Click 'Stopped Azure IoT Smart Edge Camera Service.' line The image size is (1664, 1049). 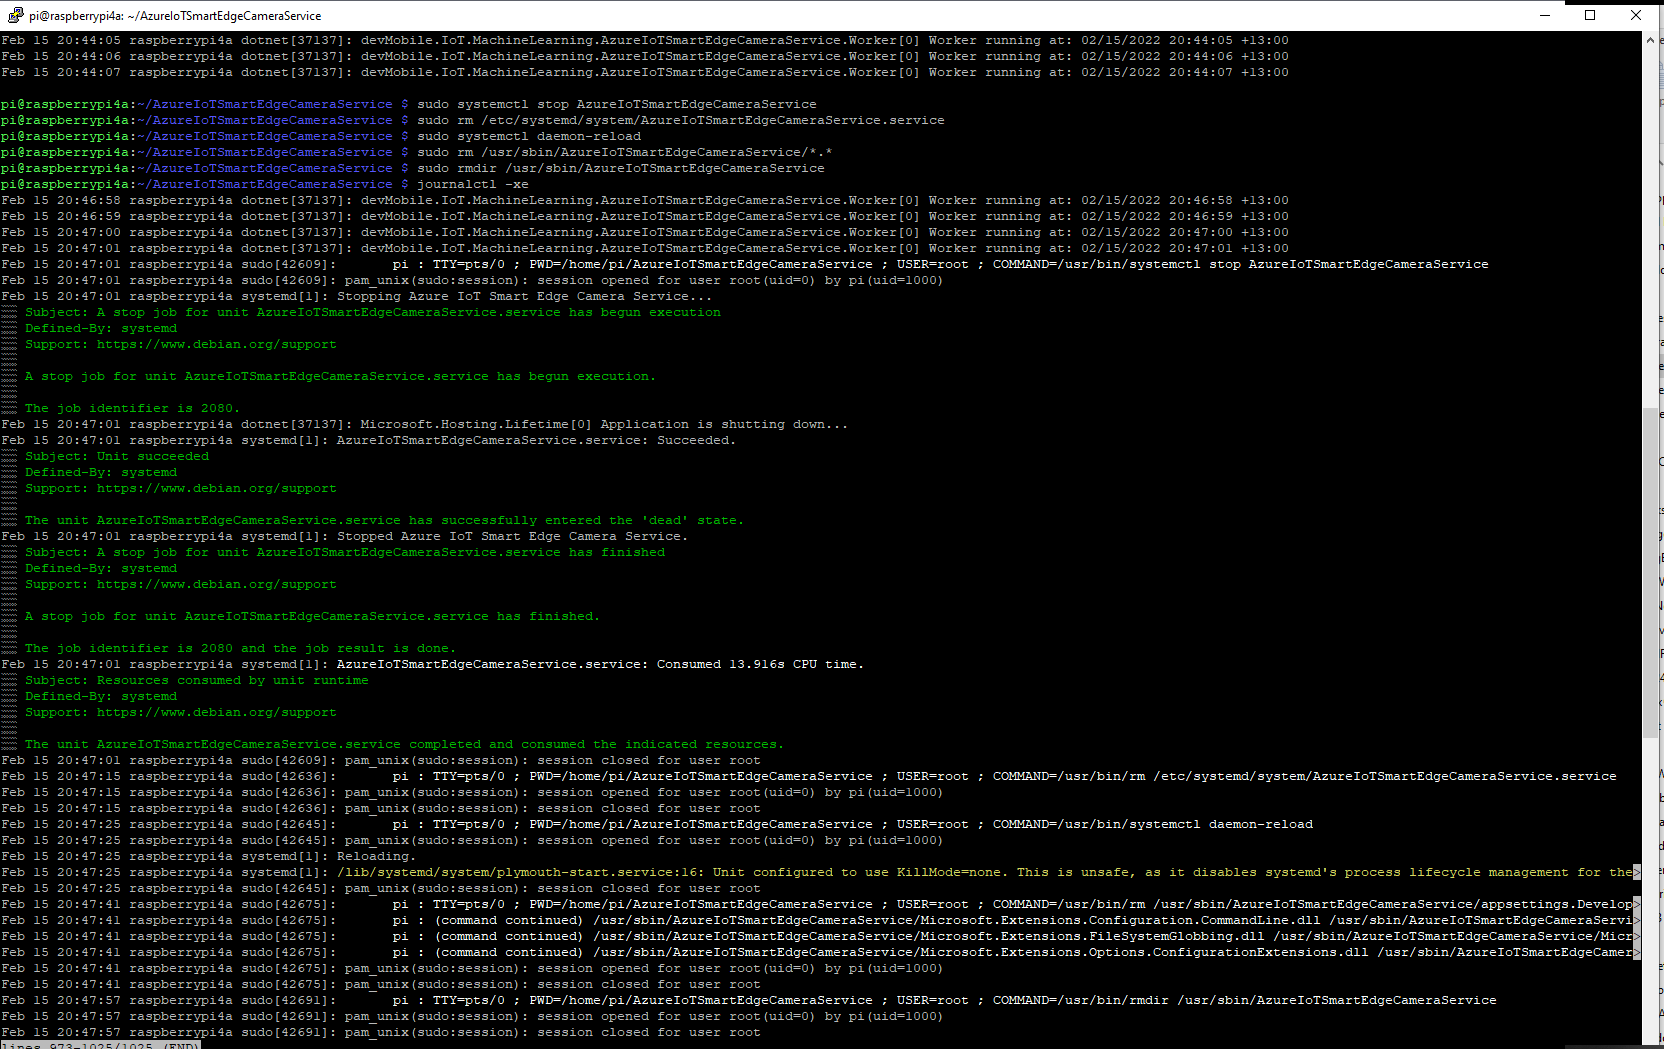[x=512, y=536]
